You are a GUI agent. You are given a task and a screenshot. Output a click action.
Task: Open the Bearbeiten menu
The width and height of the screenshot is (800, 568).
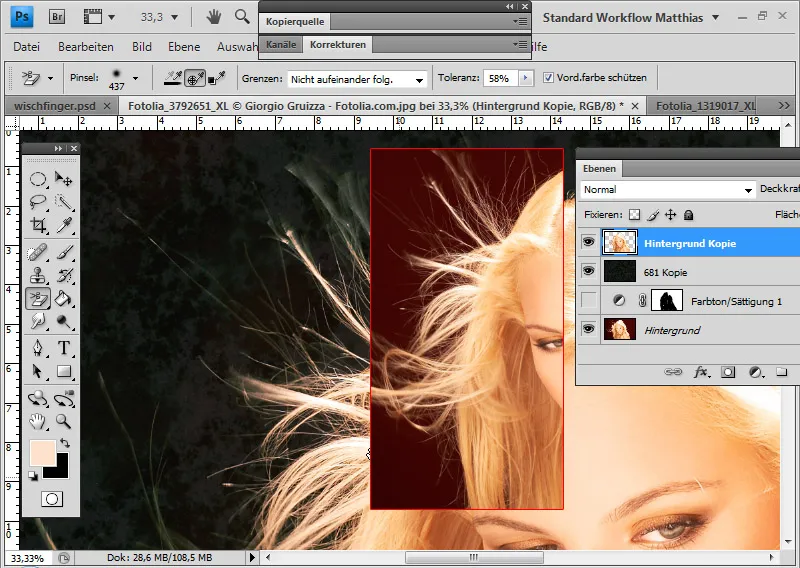86,46
